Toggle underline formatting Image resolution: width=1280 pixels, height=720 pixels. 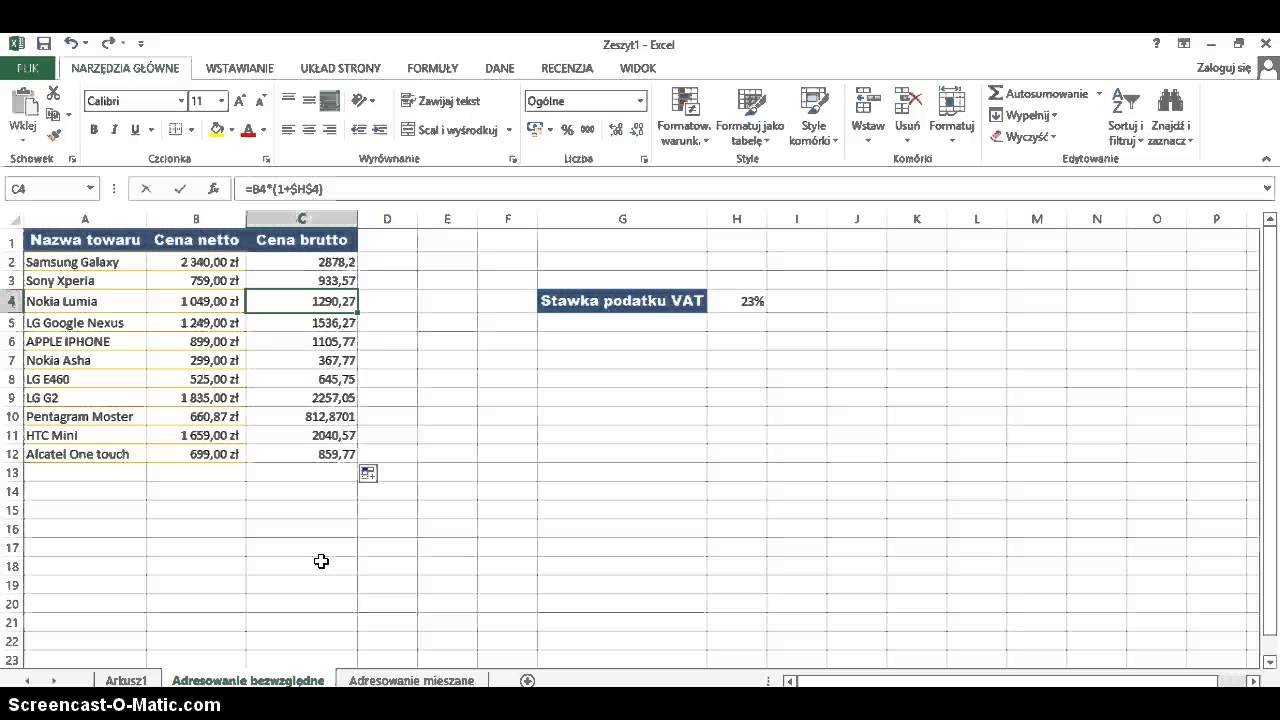(x=135, y=130)
